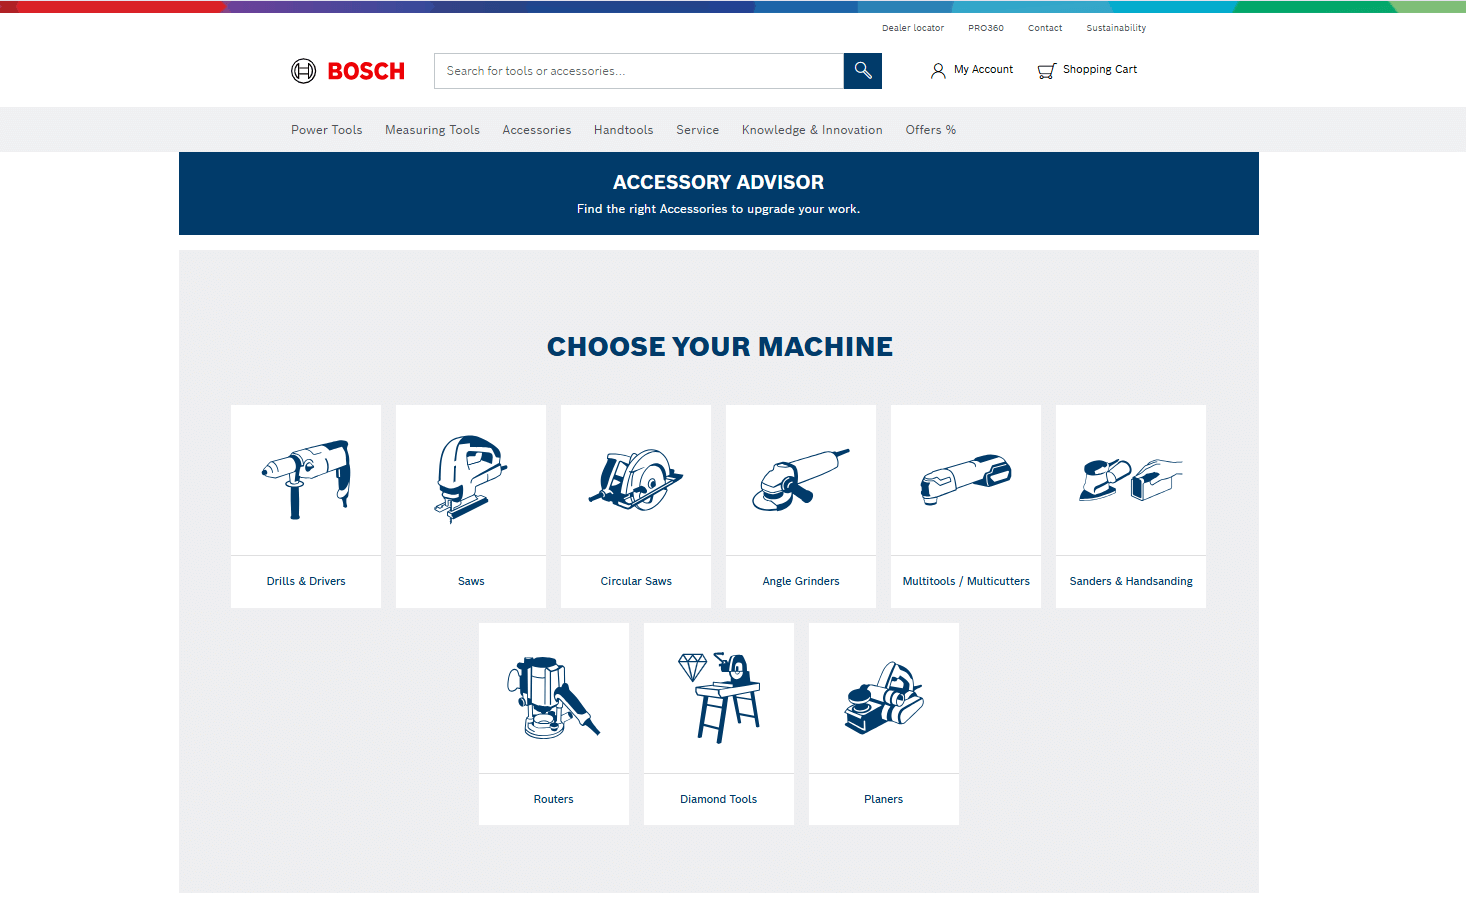Focus the tools and accessories search field
The height and width of the screenshot is (898, 1466).
point(638,71)
